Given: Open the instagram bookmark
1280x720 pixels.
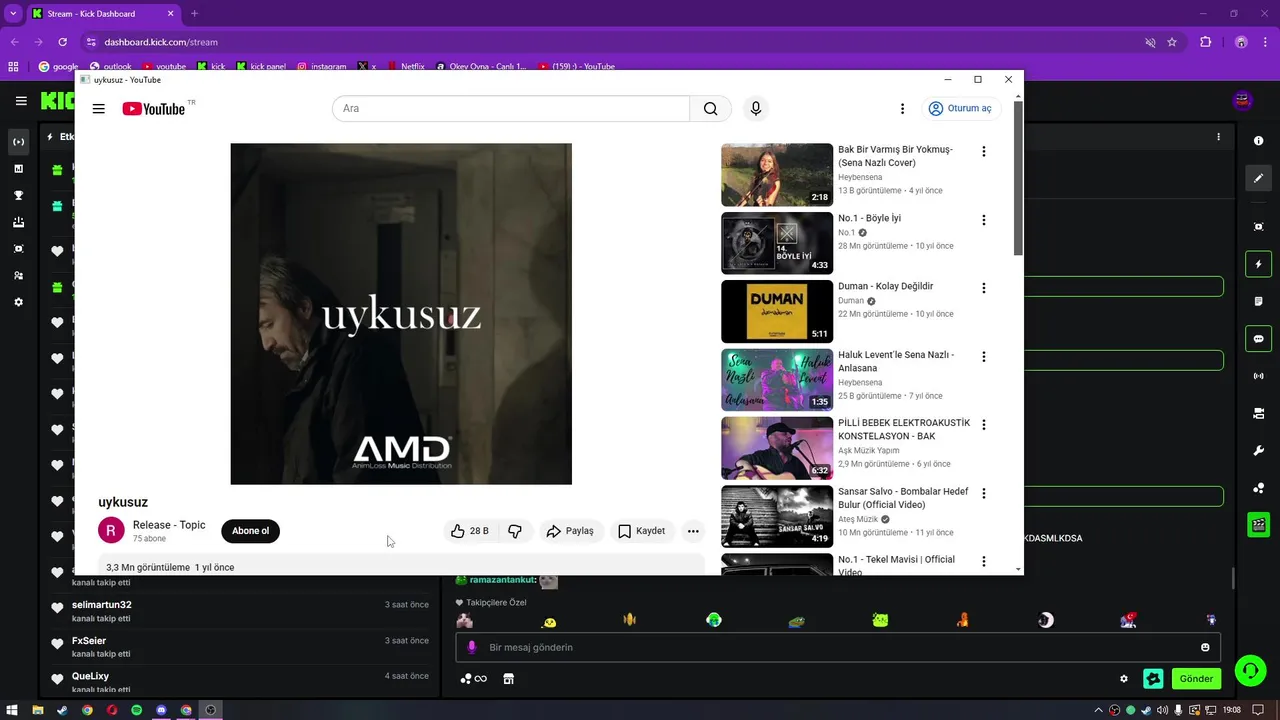Looking at the screenshot, I should point(321,66).
